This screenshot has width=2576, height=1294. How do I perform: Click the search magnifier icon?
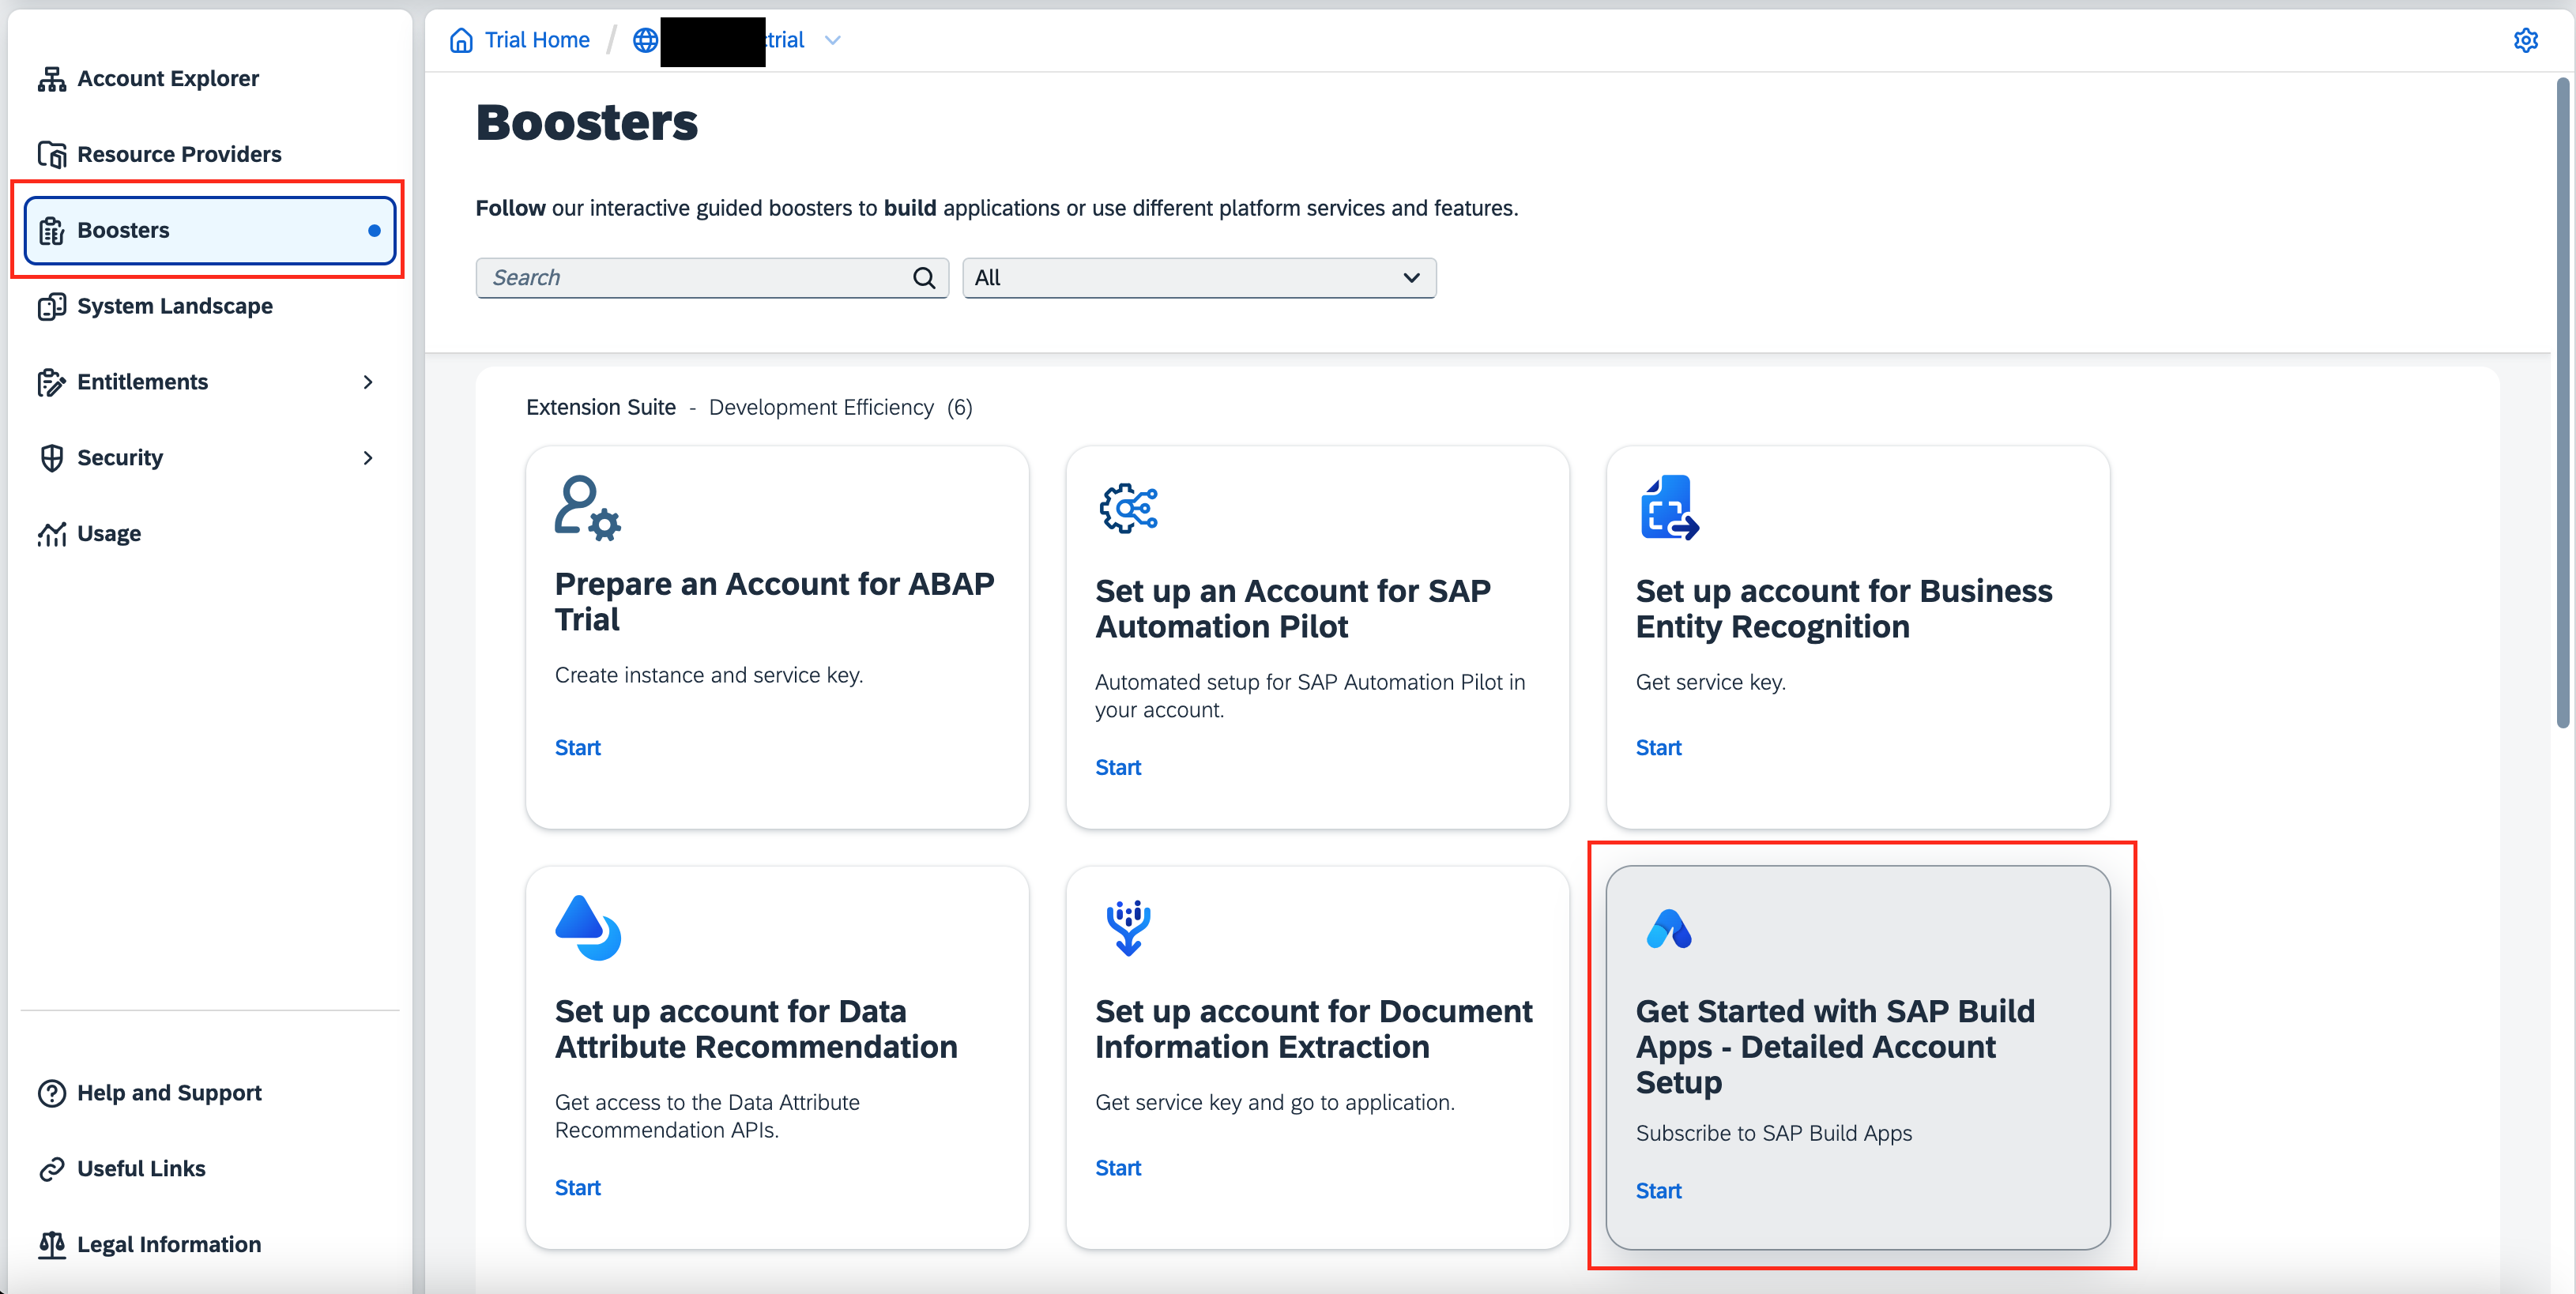924,278
